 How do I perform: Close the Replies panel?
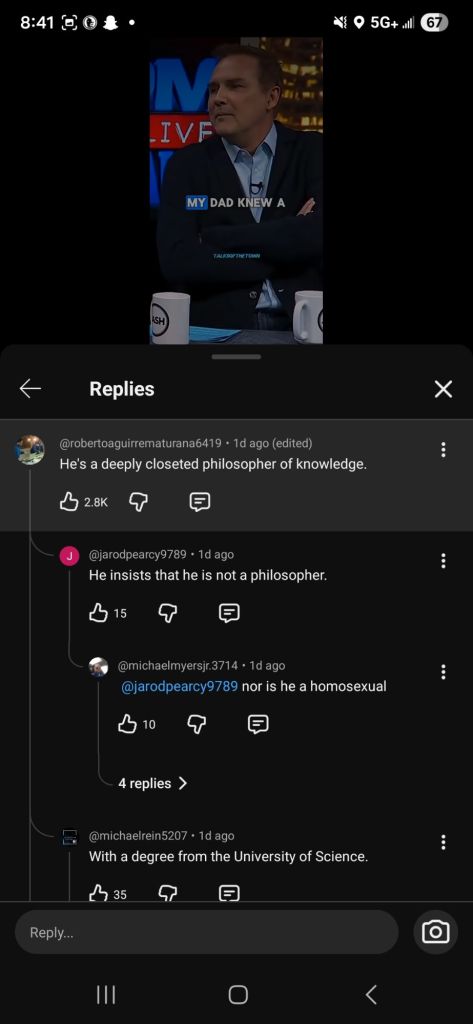click(x=443, y=389)
